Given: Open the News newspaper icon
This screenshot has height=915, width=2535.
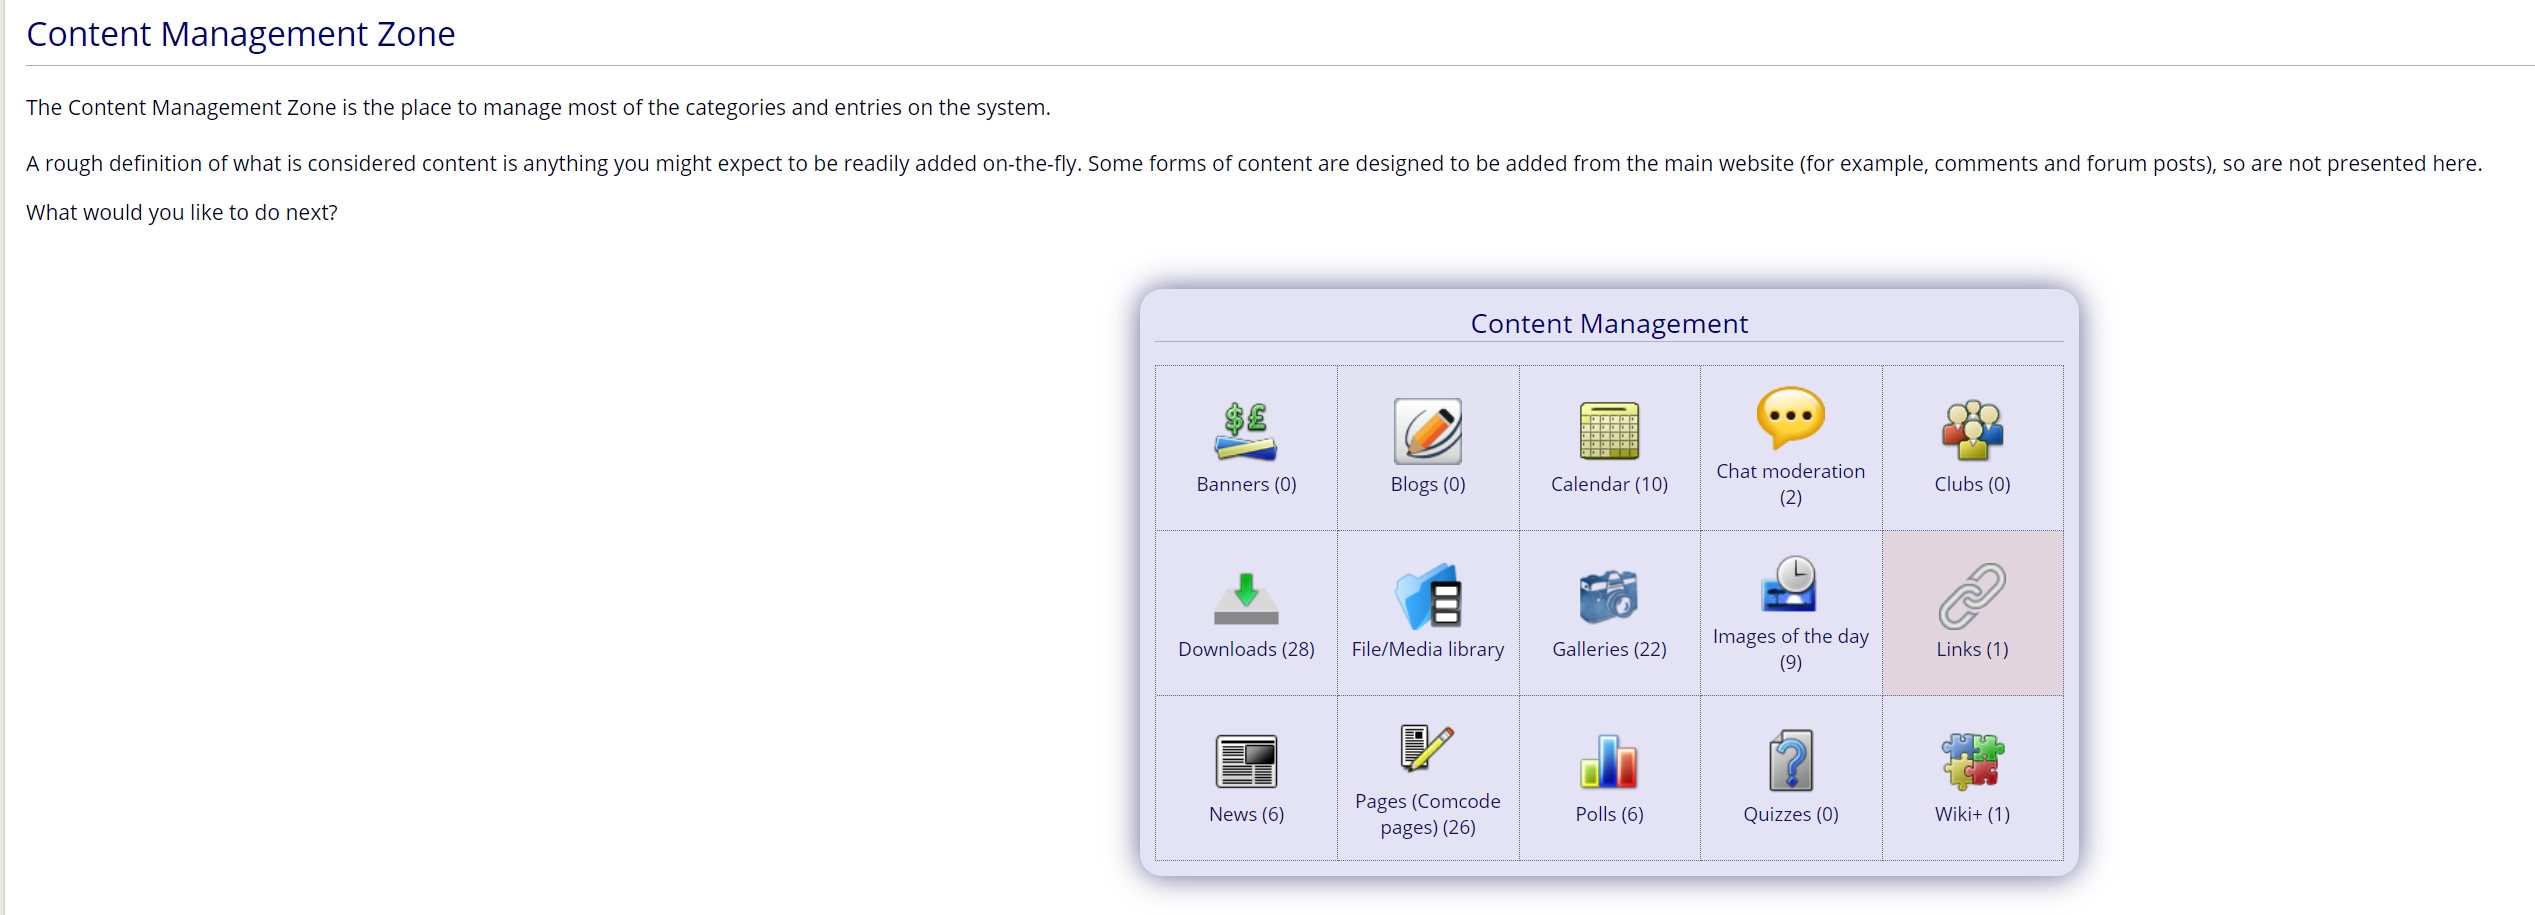Looking at the screenshot, I should tap(1245, 762).
